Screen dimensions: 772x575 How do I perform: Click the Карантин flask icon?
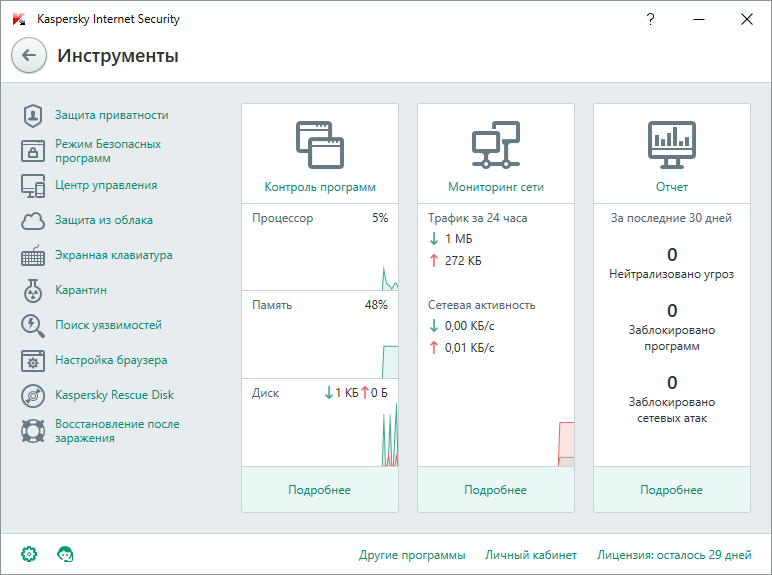click(x=33, y=290)
